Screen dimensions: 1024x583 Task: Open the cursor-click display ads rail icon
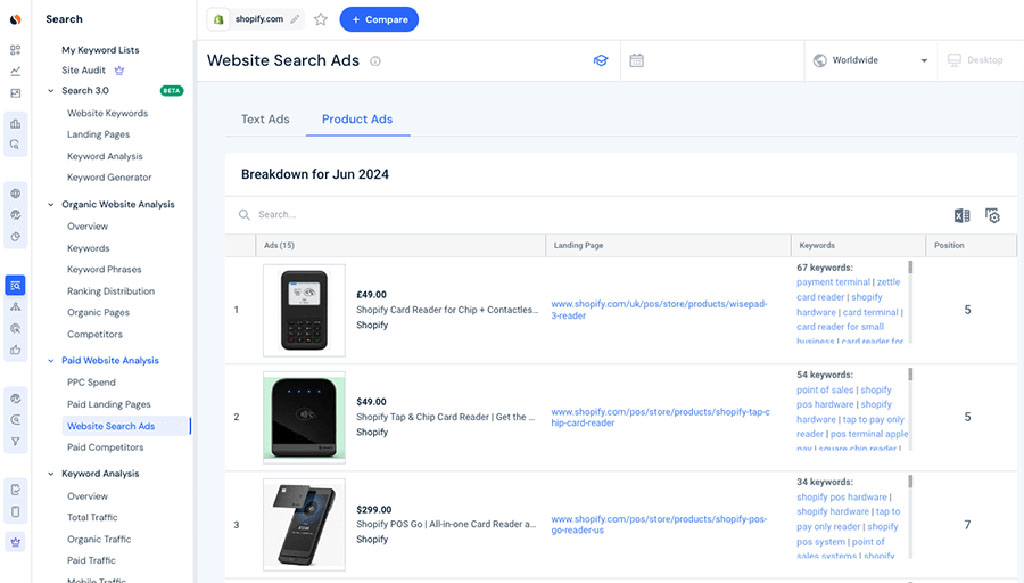pyautogui.click(x=15, y=328)
